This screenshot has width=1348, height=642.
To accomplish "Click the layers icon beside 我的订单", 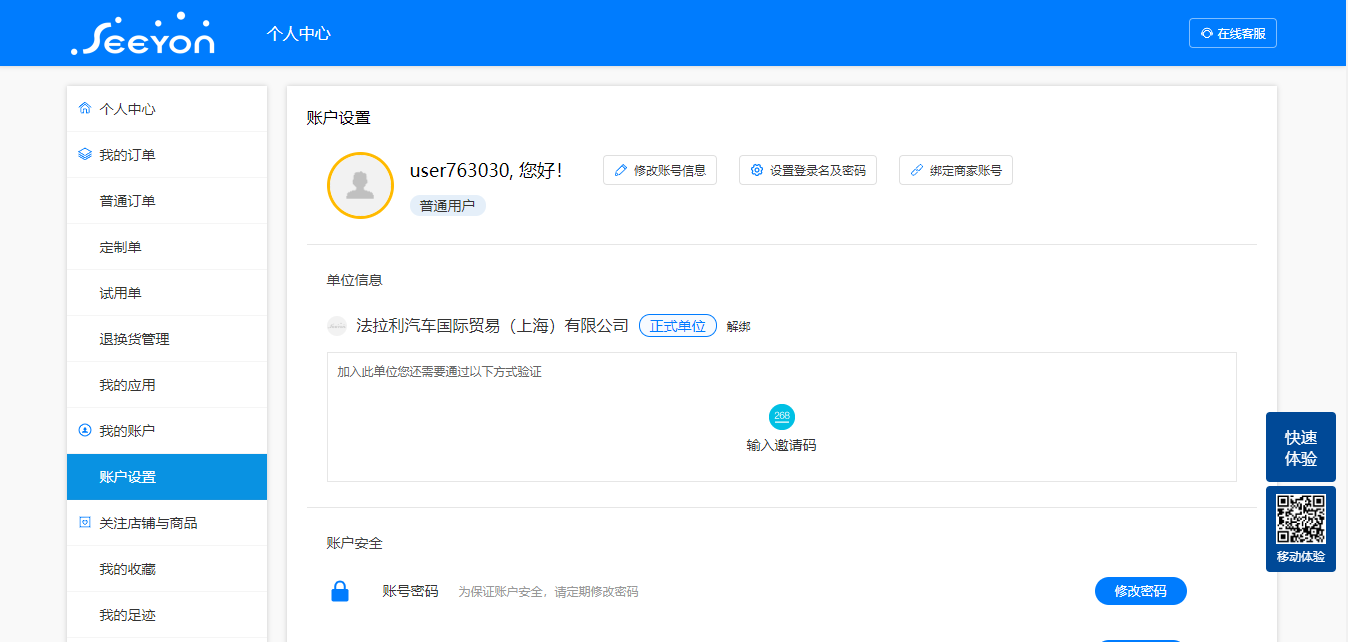I will pyautogui.click(x=85, y=155).
